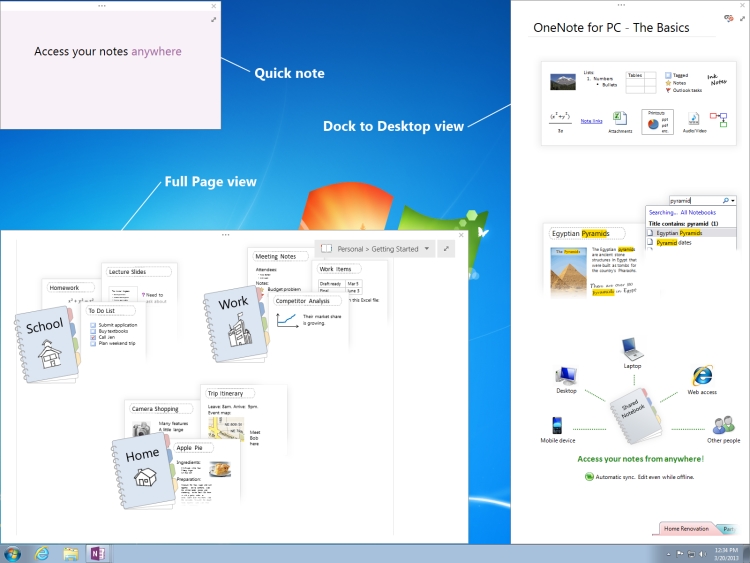Click "Access your notes anywhere" text in Quick note
The height and width of the screenshot is (563, 750).
[108, 52]
